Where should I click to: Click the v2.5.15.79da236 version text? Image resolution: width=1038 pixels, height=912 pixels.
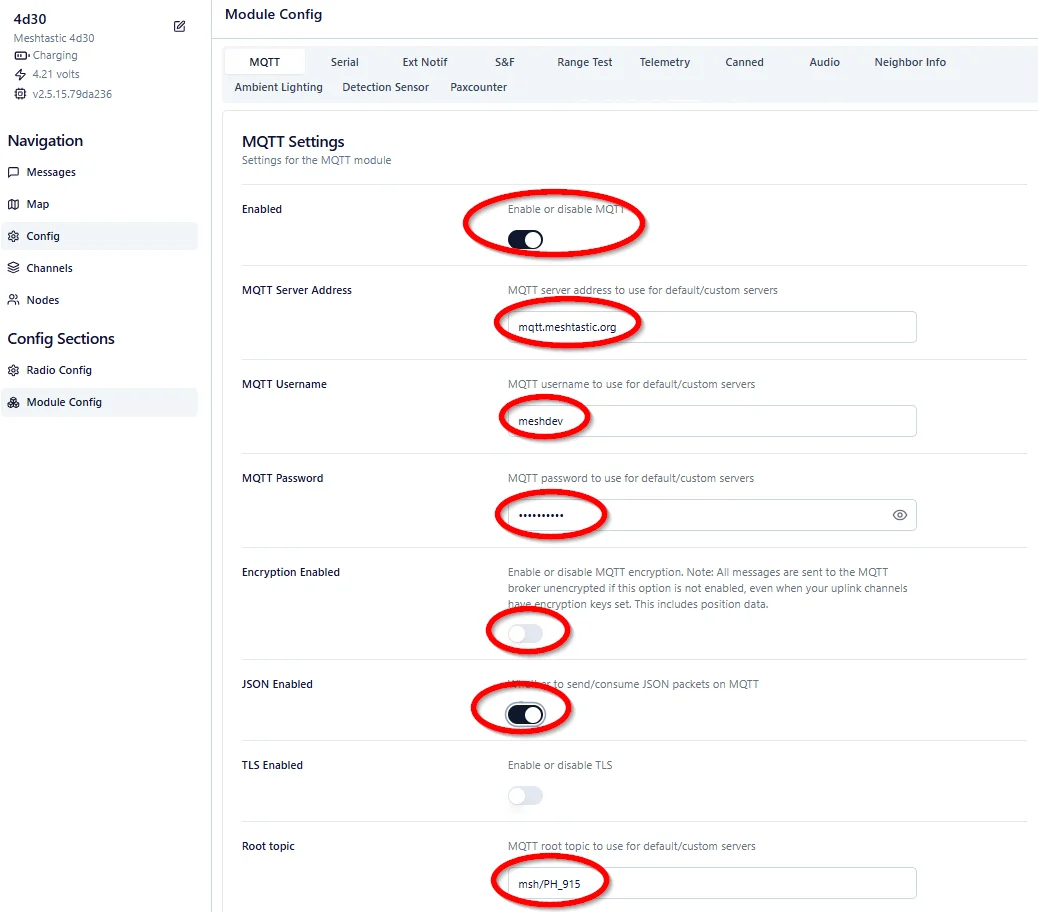click(72, 94)
